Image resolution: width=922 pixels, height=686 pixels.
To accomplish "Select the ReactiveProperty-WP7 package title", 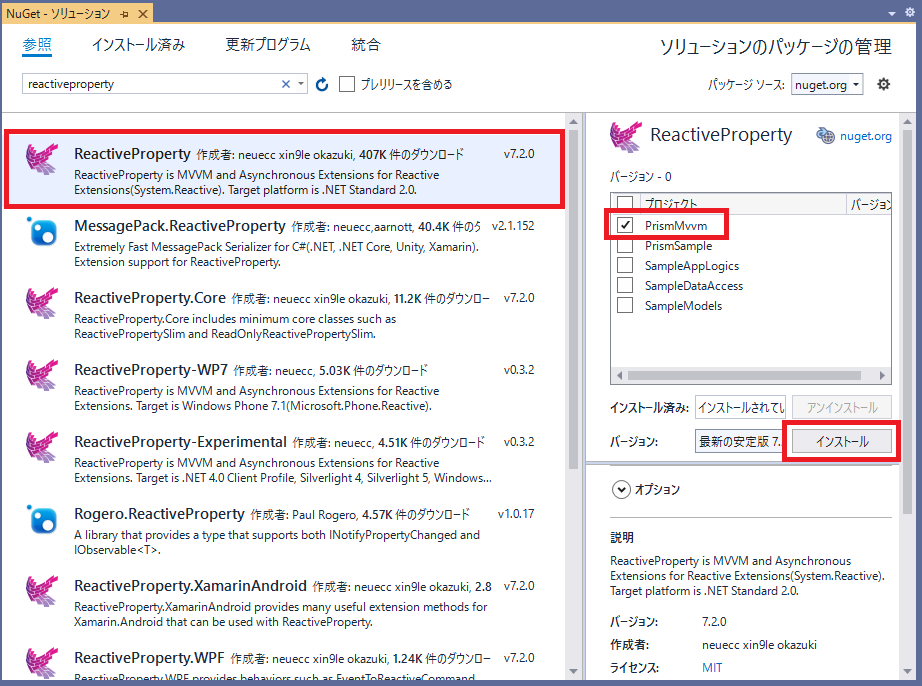I will point(151,370).
